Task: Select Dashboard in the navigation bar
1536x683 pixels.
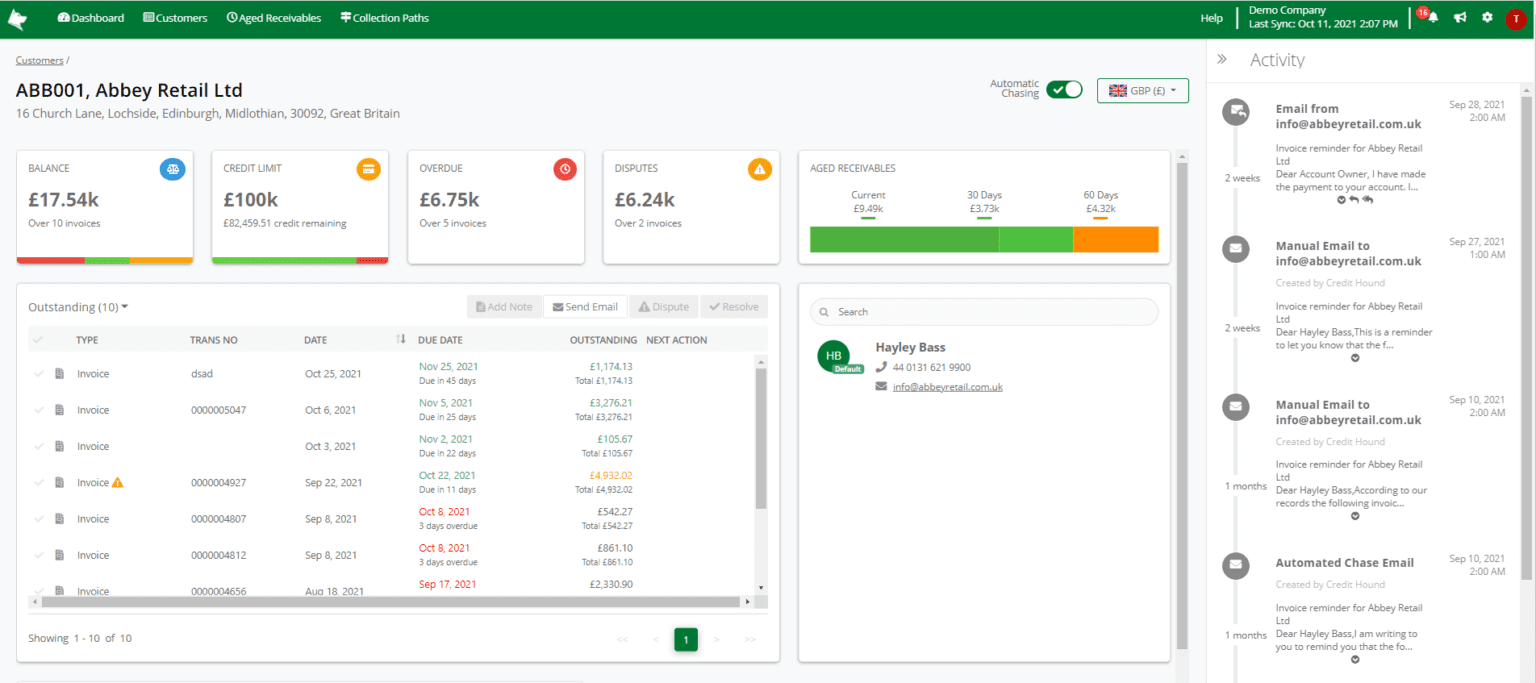Action: point(90,17)
